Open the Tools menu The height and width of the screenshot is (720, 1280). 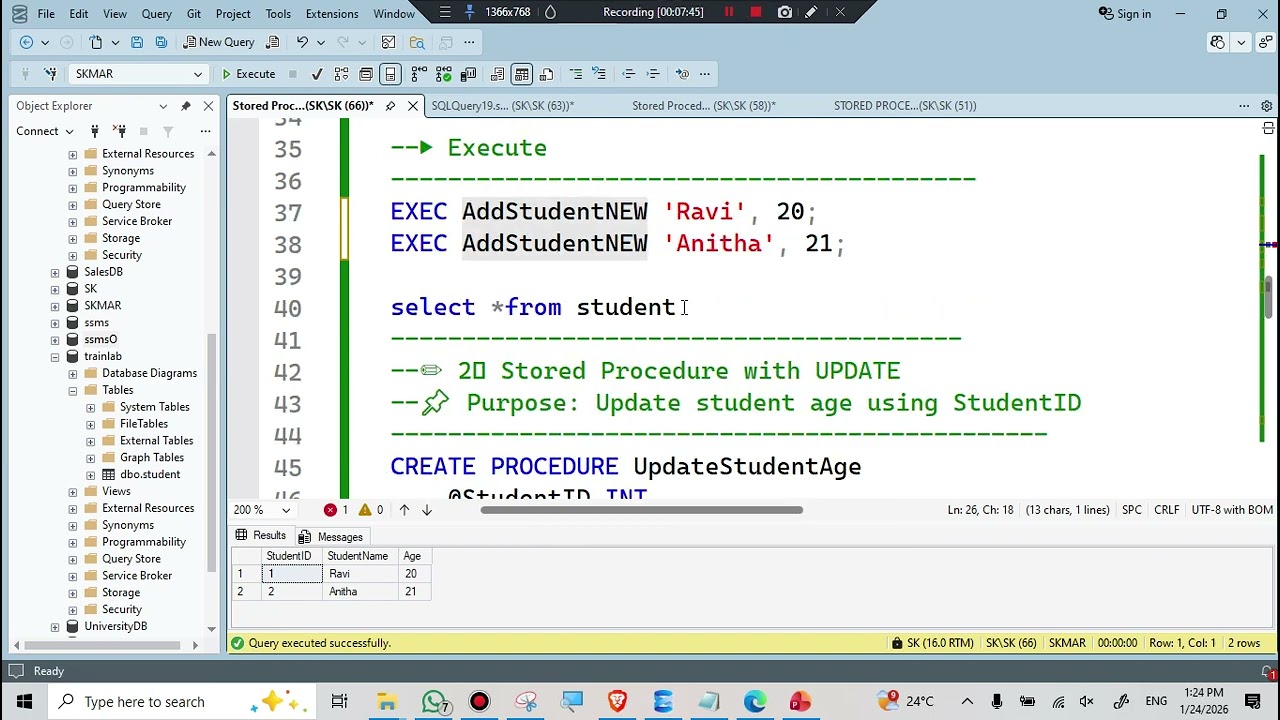278,14
